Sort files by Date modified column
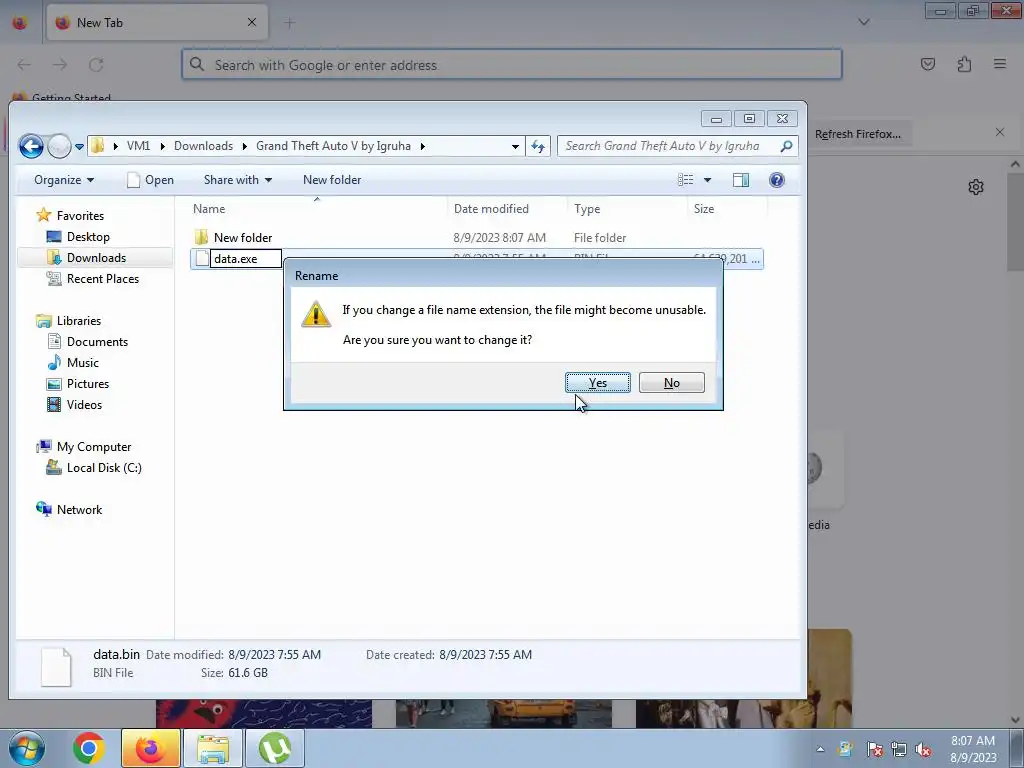The height and width of the screenshot is (768, 1024). click(x=491, y=209)
